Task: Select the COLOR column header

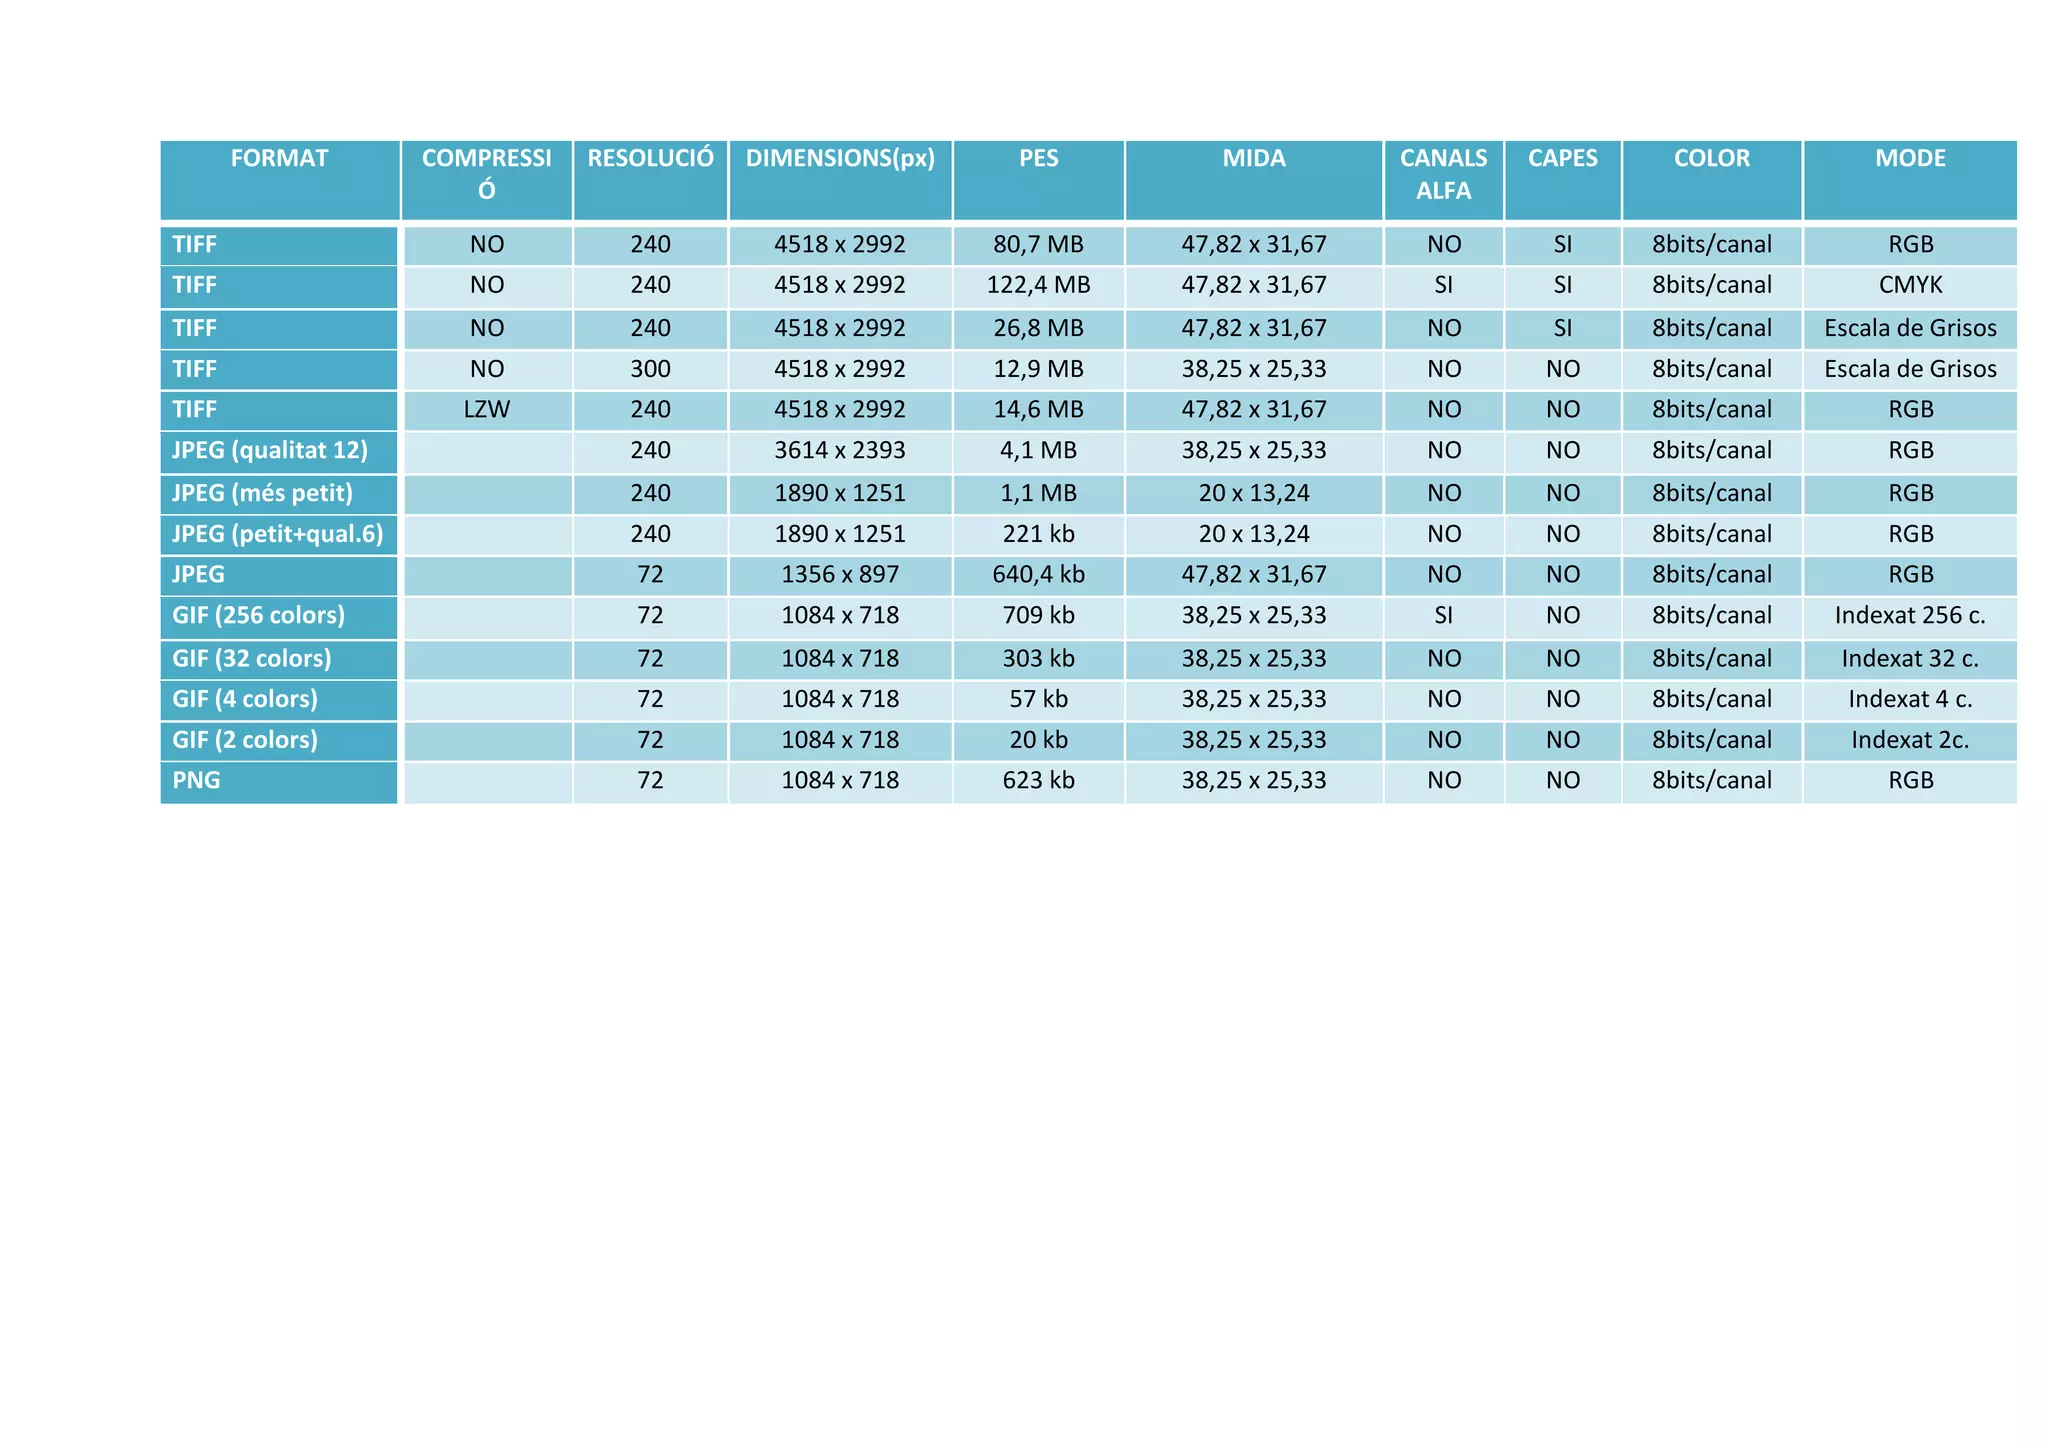Action: (x=1711, y=159)
